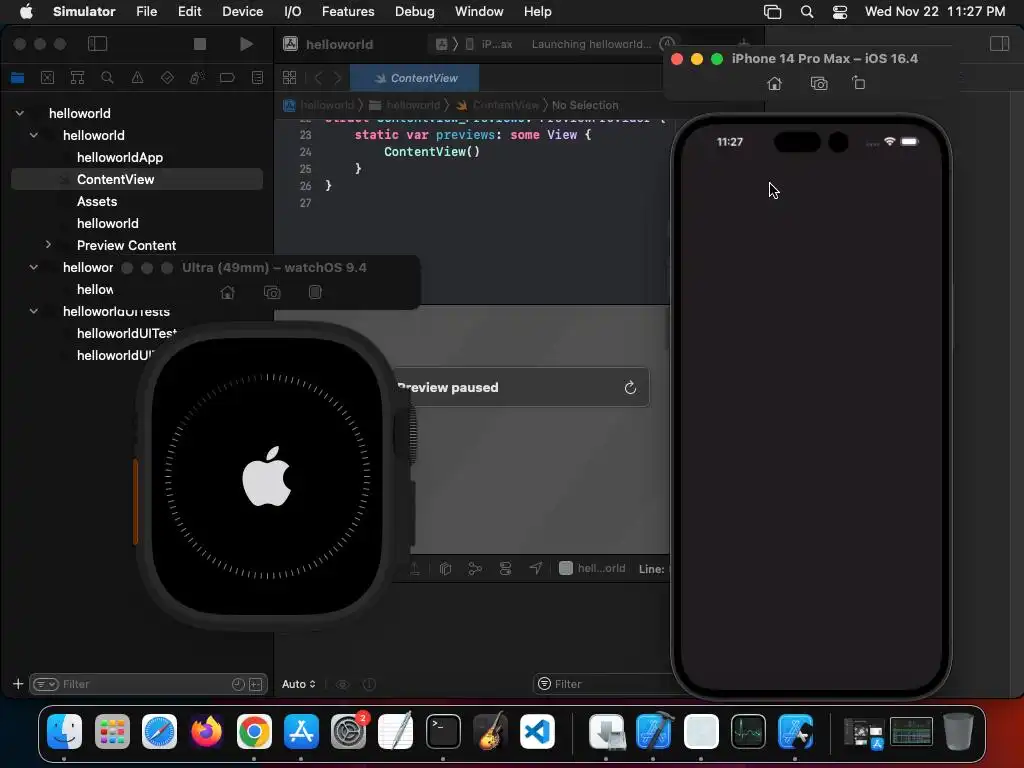The height and width of the screenshot is (768, 1024).
Task: Toggle recent files filter clock icon
Action: (x=238, y=684)
